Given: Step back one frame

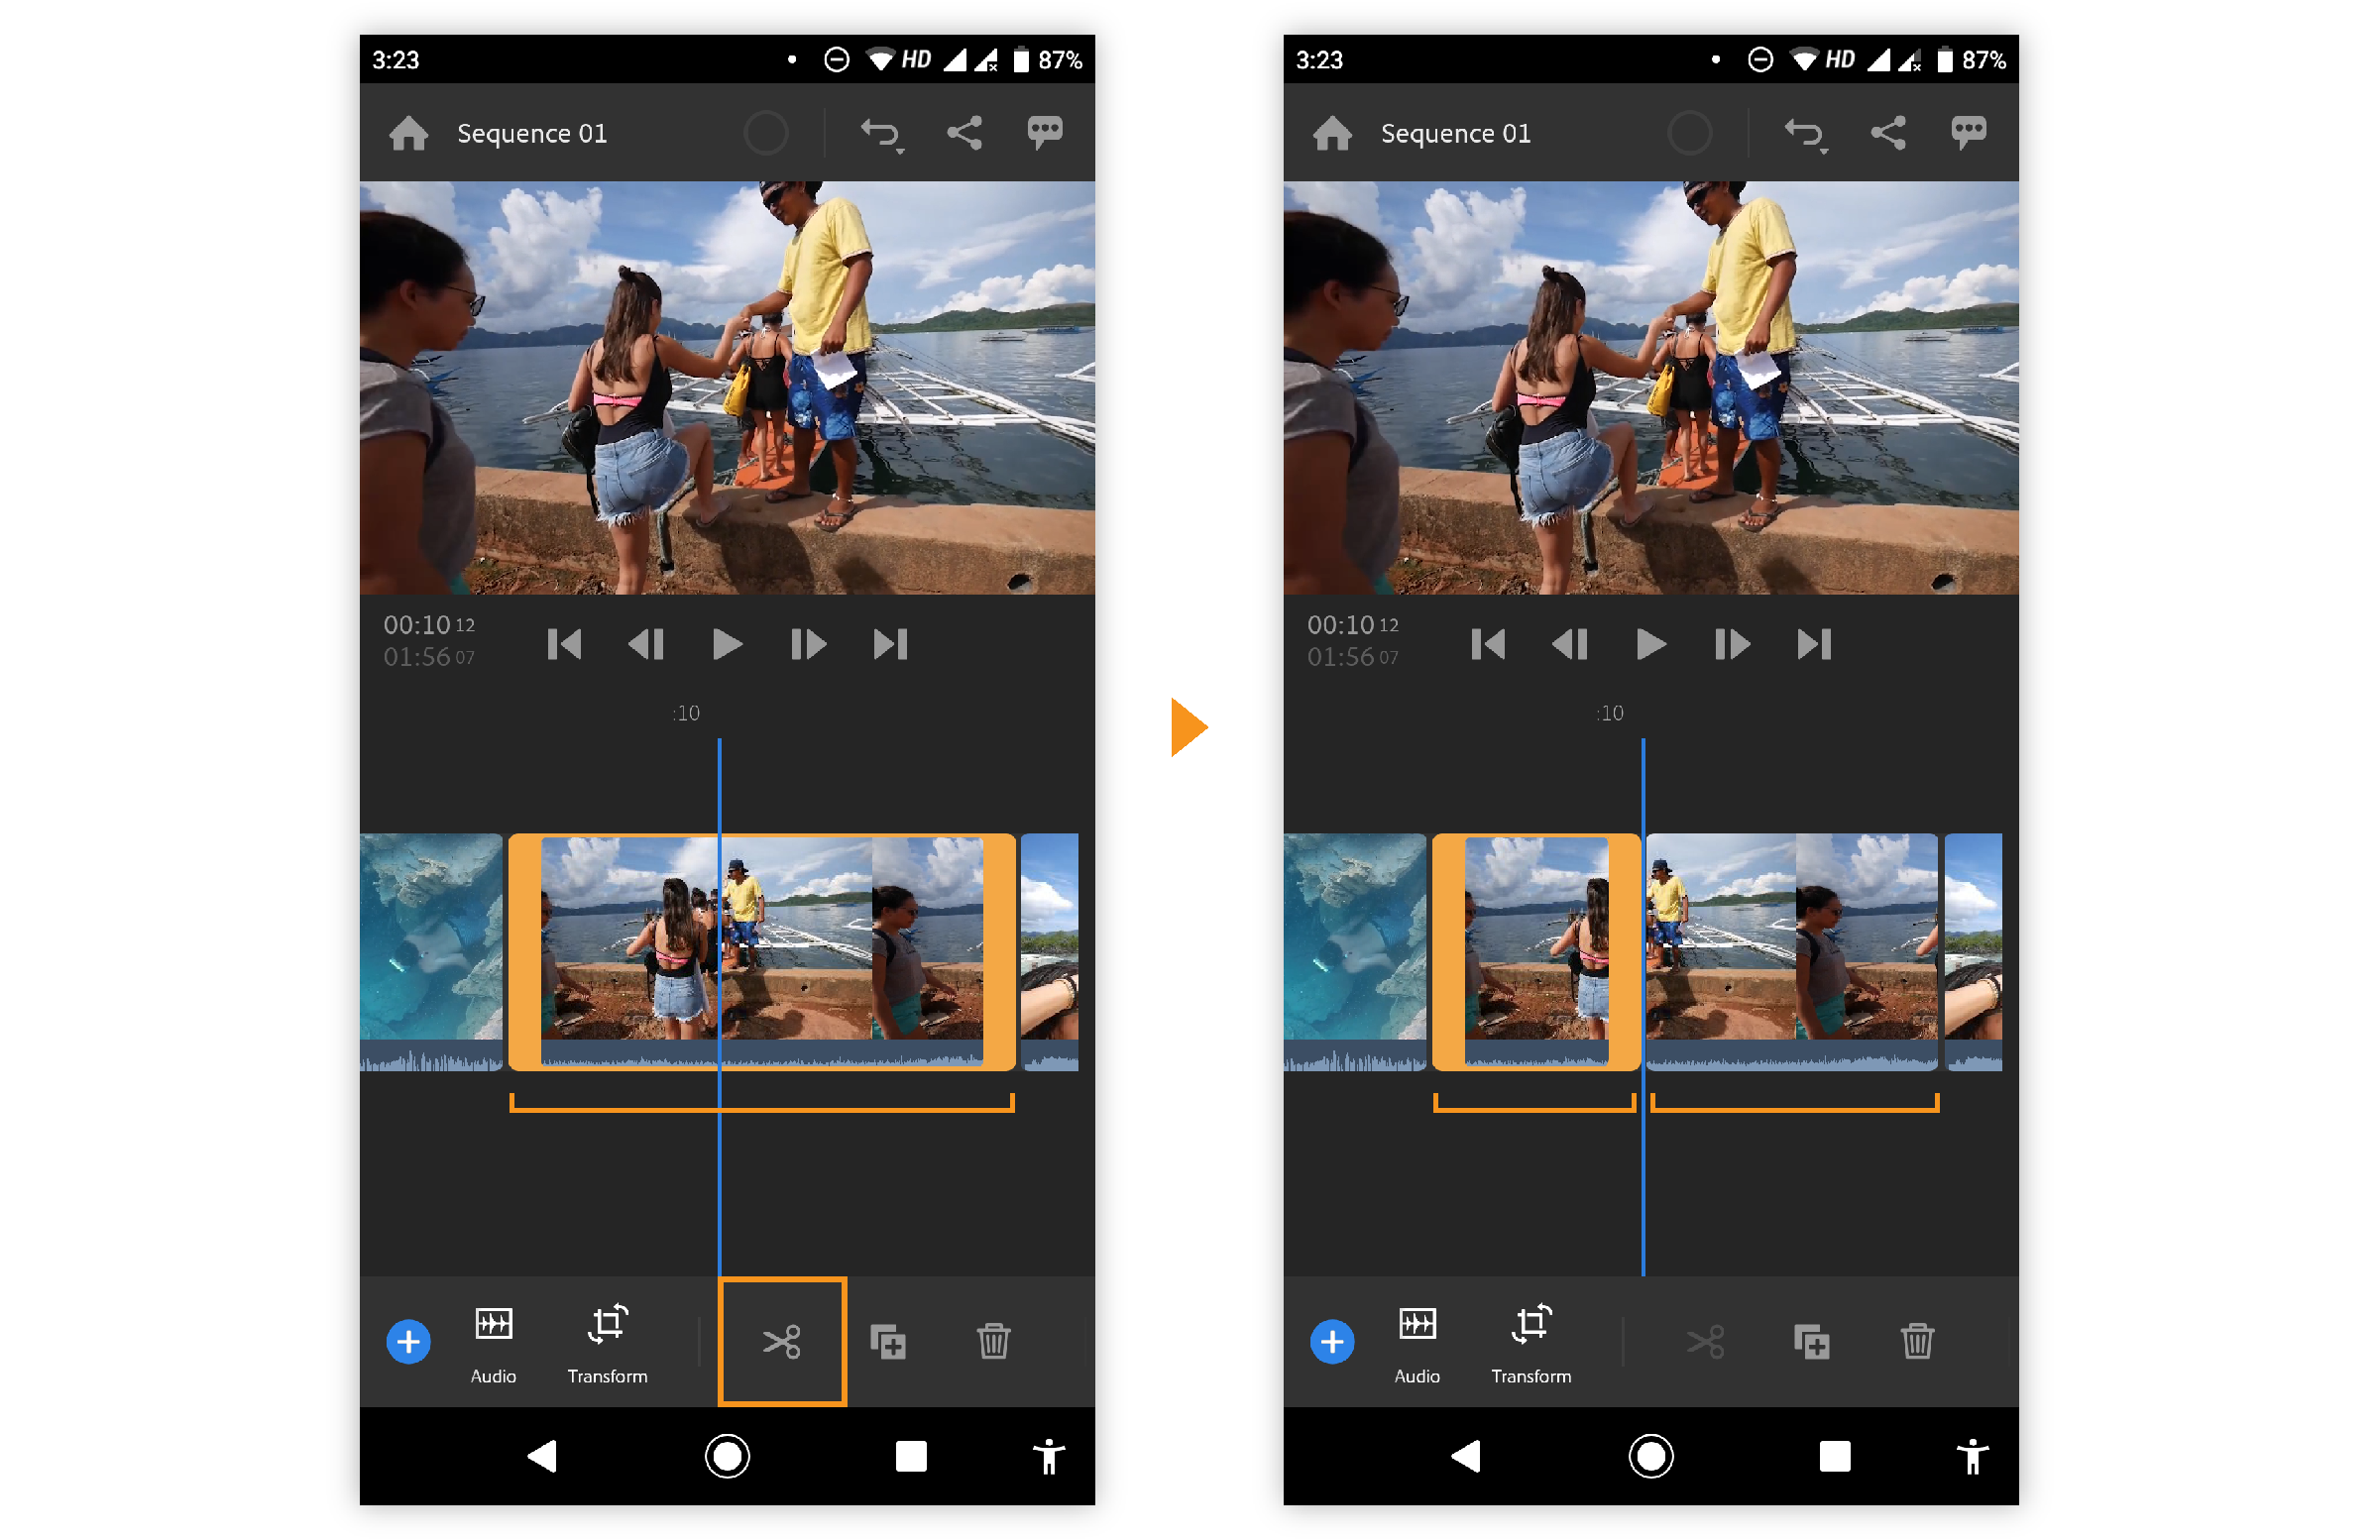Looking at the screenshot, I should click(x=646, y=644).
